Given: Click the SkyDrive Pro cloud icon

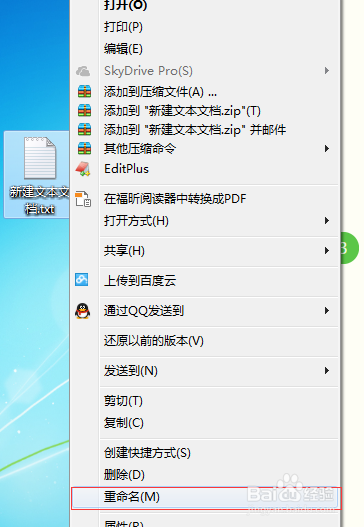Looking at the screenshot, I should [x=83, y=71].
